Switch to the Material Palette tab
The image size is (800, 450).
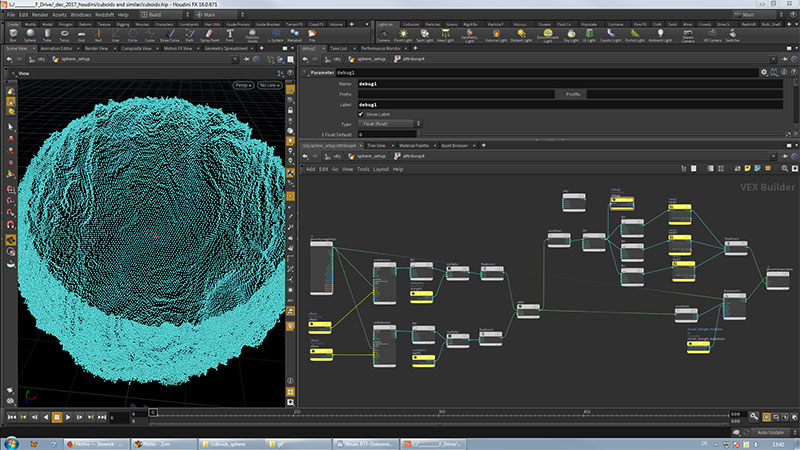pos(414,145)
